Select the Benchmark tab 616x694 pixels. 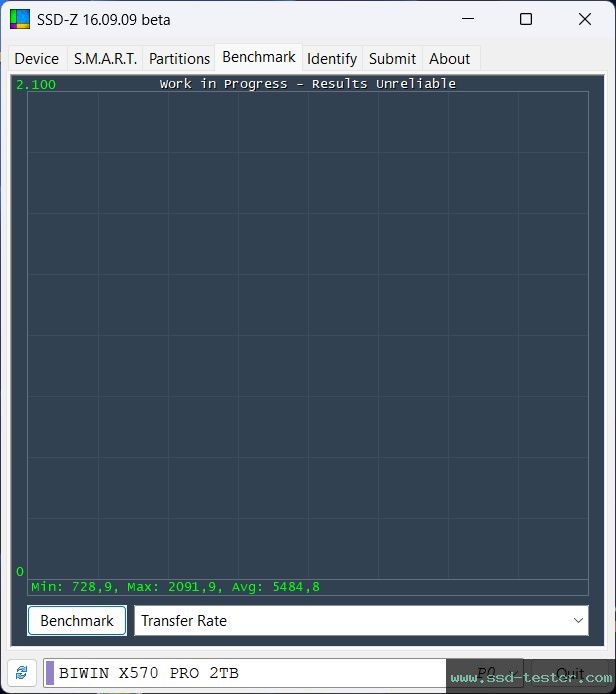click(x=259, y=57)
